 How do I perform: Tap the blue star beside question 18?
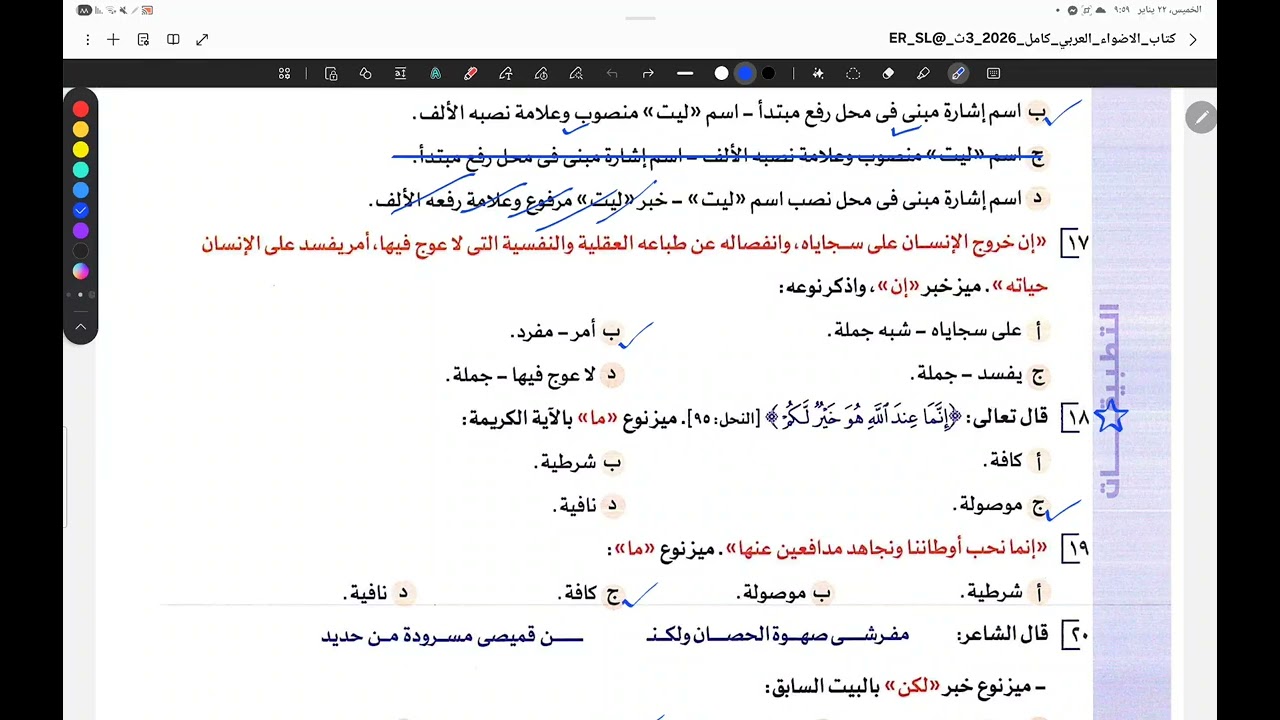[x=1111, y=416]
